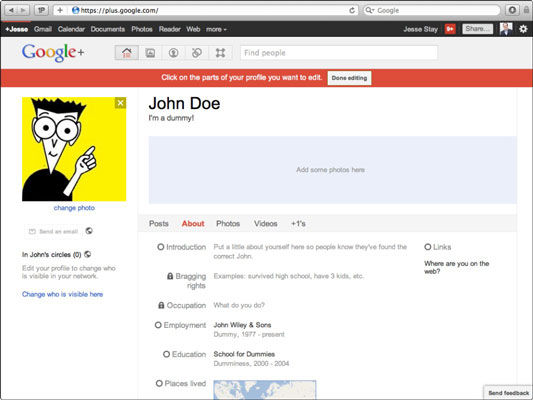Open the Games icon in Google+ nav

pyautogui.click(x=220, y=53)
